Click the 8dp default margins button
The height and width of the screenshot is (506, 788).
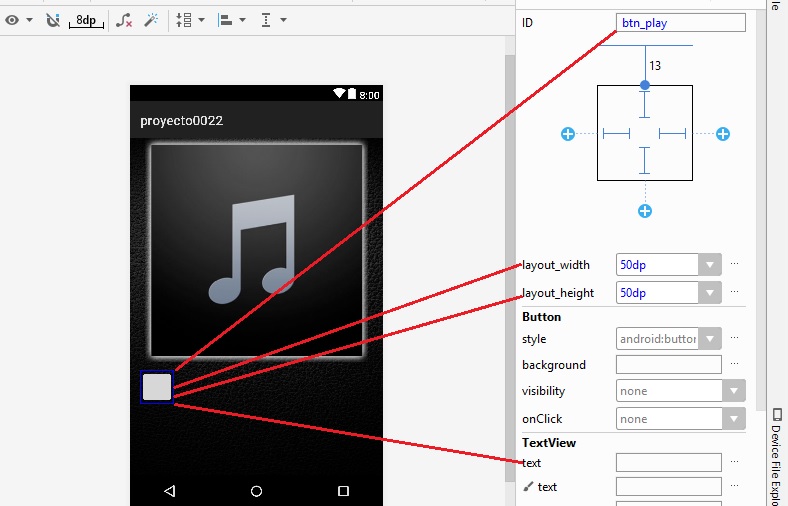86,20
